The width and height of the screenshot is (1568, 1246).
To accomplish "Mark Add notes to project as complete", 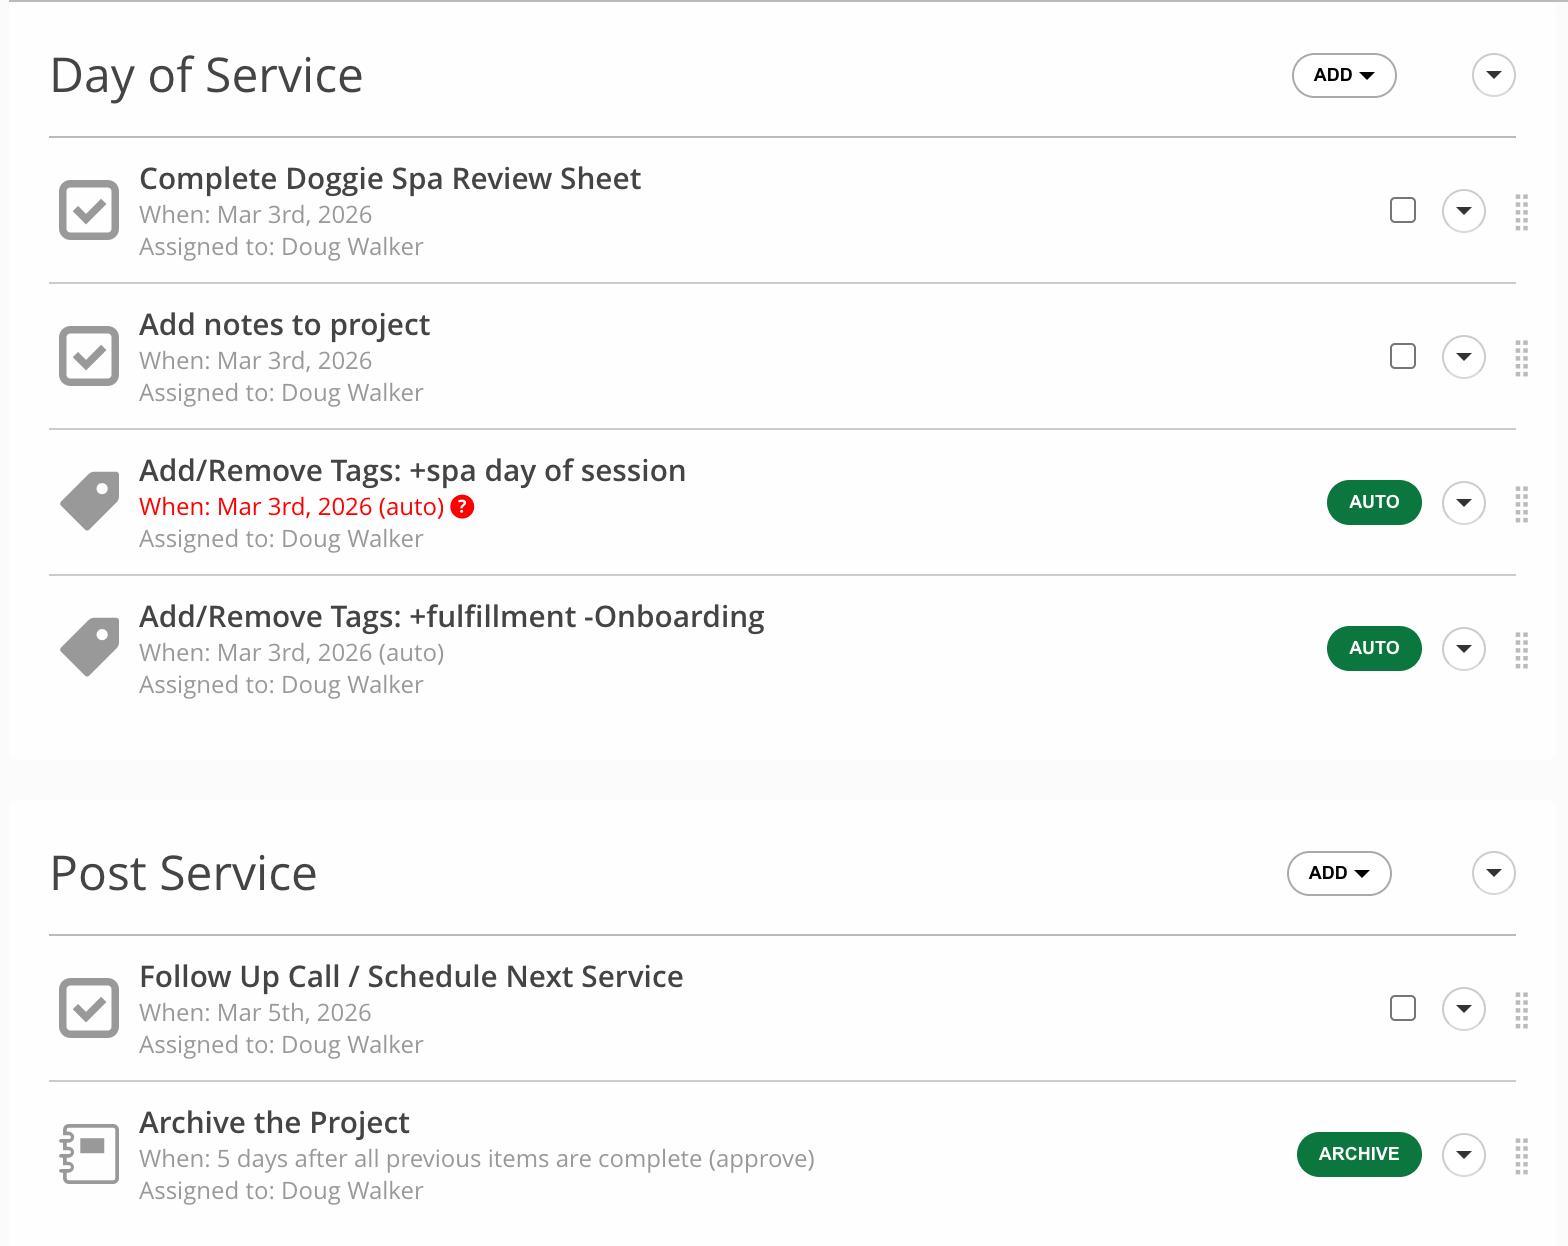I will 1403,356.
